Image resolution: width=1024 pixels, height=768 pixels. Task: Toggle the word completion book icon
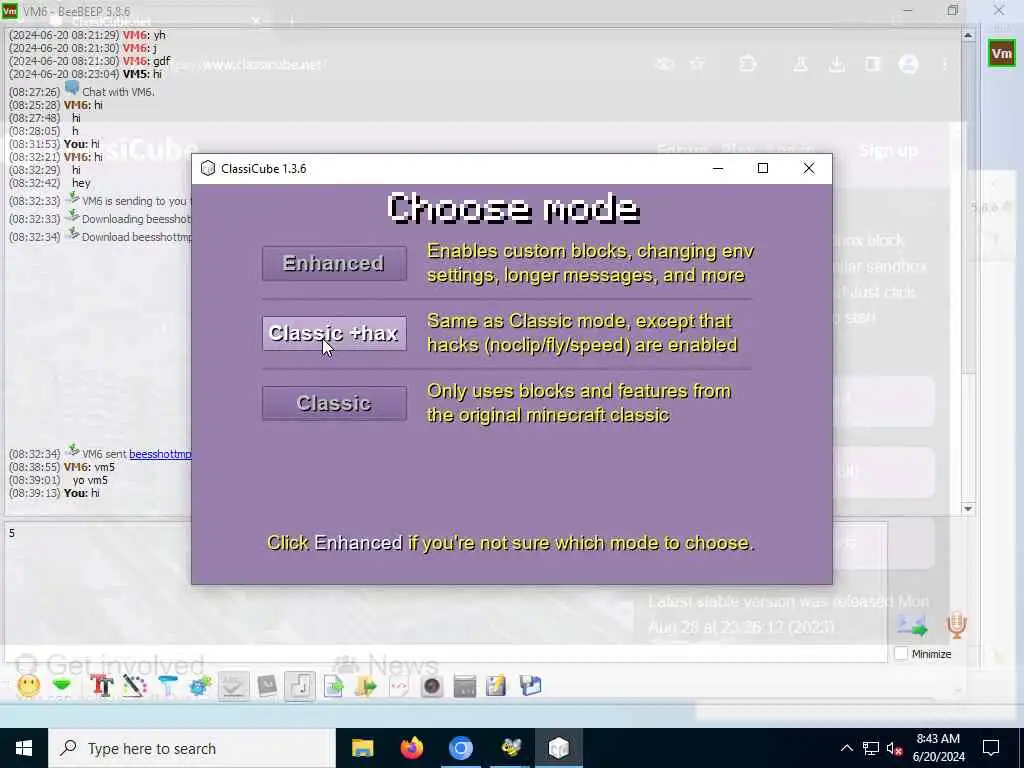pyautogui.click(x=267, y=686)
